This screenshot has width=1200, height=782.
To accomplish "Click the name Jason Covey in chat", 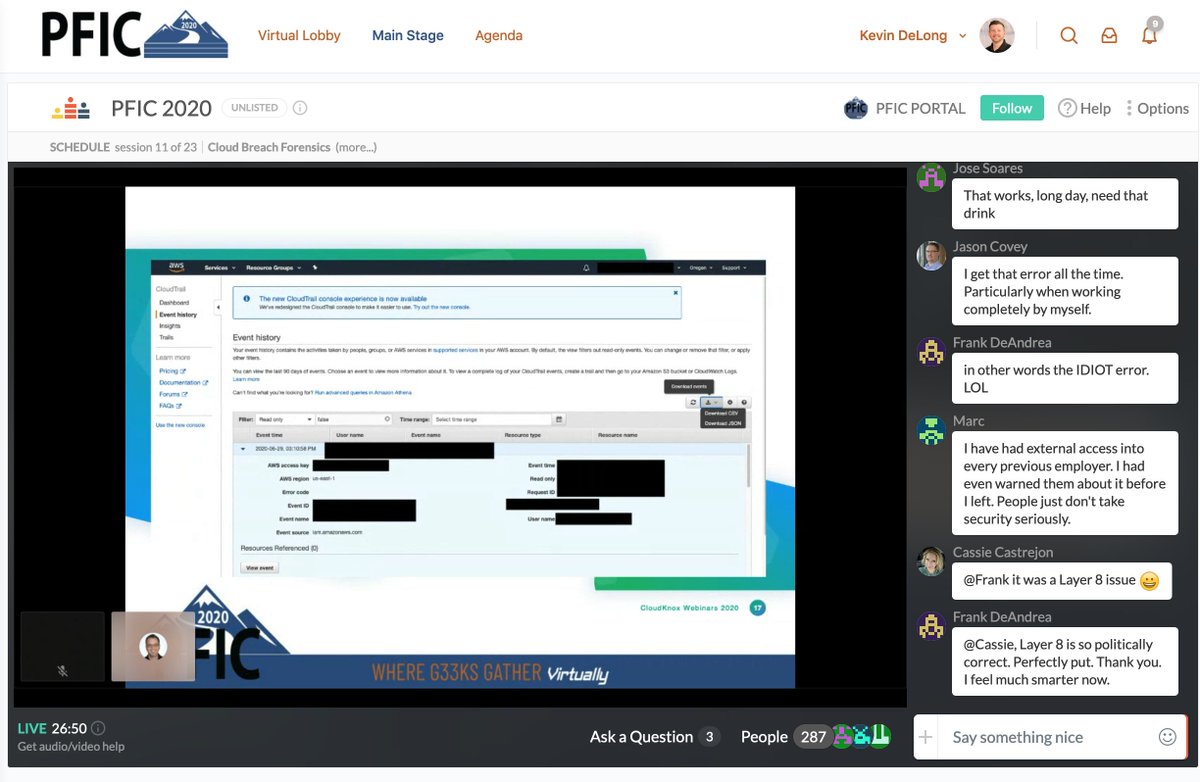I will click(990, 246).
